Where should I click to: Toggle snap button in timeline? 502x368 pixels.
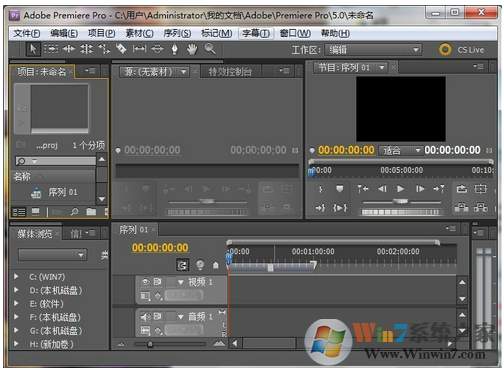click(x=182, y=265)
